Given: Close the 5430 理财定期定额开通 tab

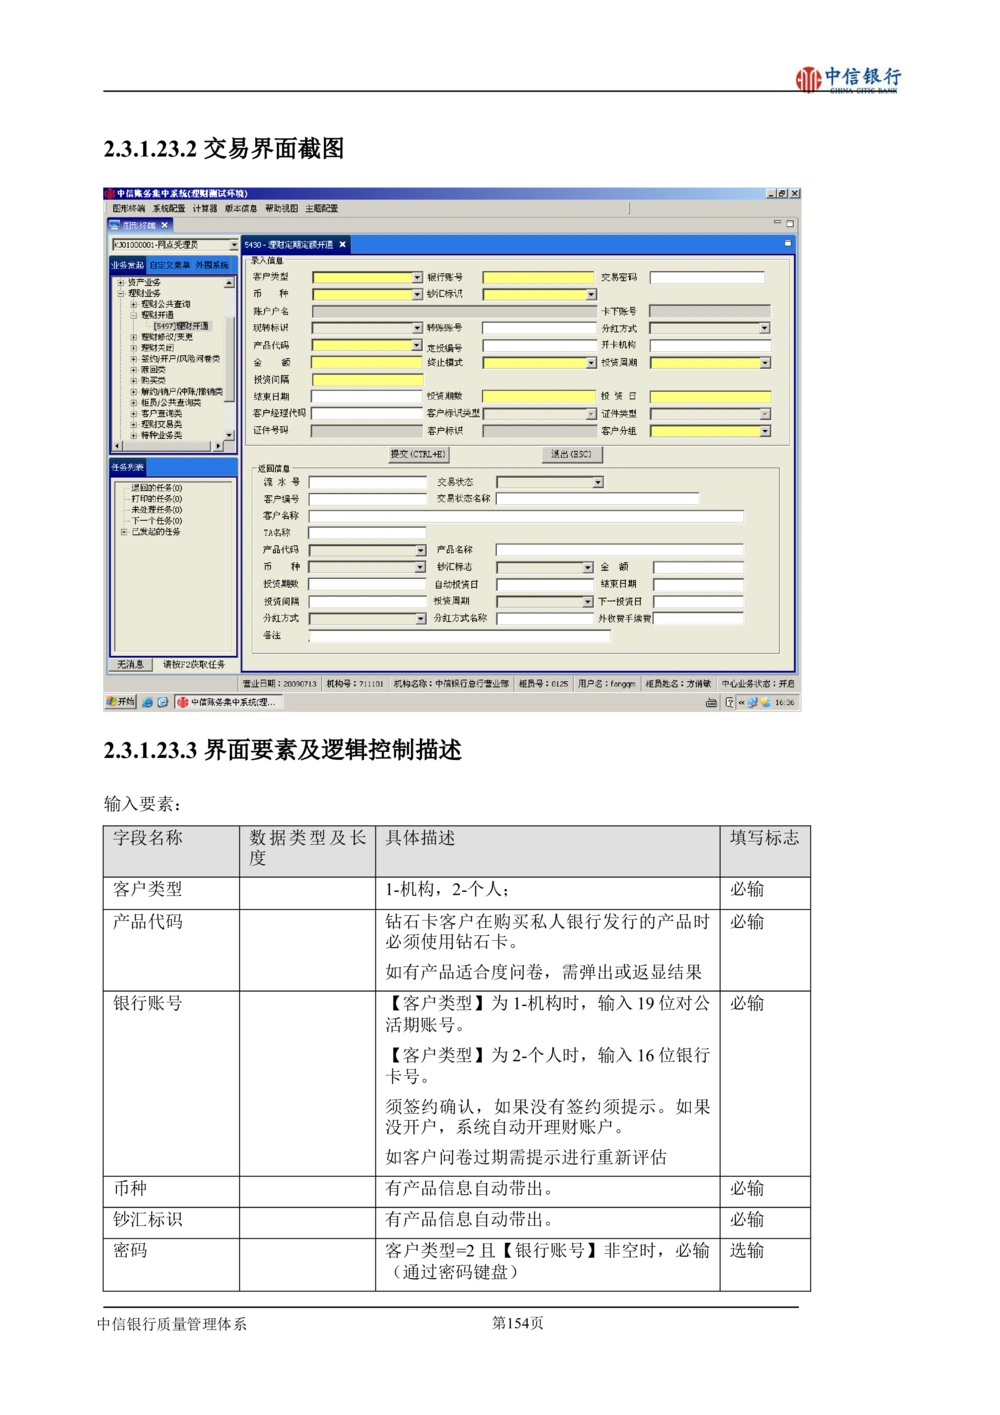Looking at the screenshot, I should [342, 245].
